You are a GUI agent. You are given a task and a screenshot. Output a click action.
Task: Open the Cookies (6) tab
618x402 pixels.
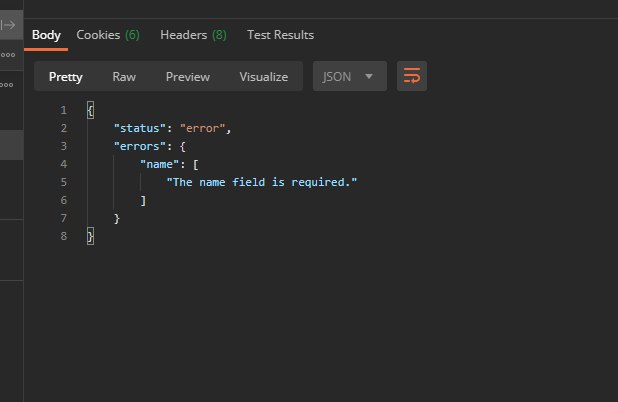(x=108, y=35)
